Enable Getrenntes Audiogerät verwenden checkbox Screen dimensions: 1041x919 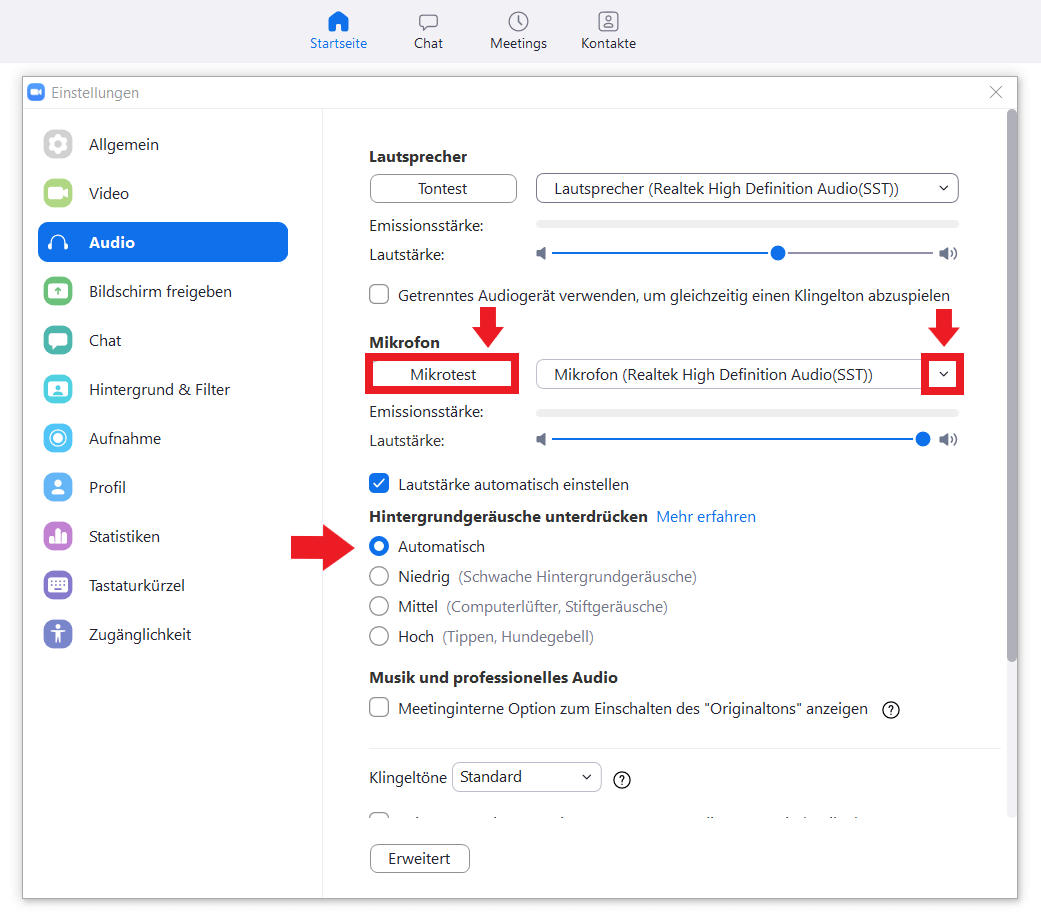coord(379,295)
